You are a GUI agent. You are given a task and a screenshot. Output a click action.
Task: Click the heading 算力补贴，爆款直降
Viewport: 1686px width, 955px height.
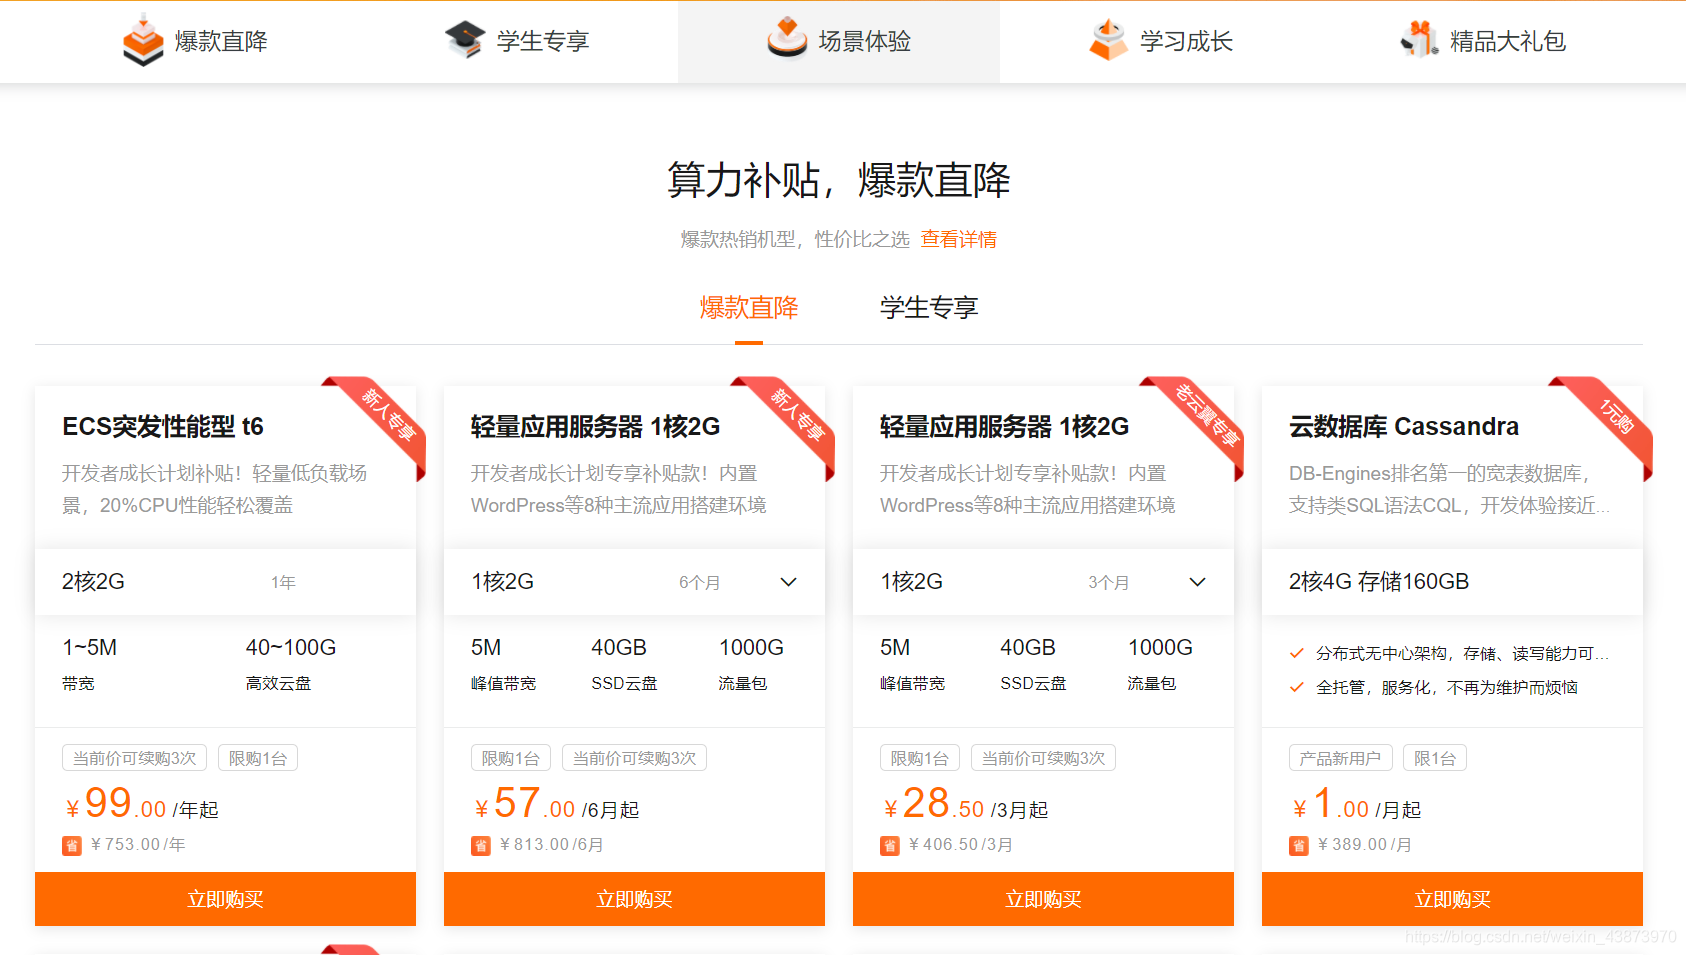tap(839, 180)
